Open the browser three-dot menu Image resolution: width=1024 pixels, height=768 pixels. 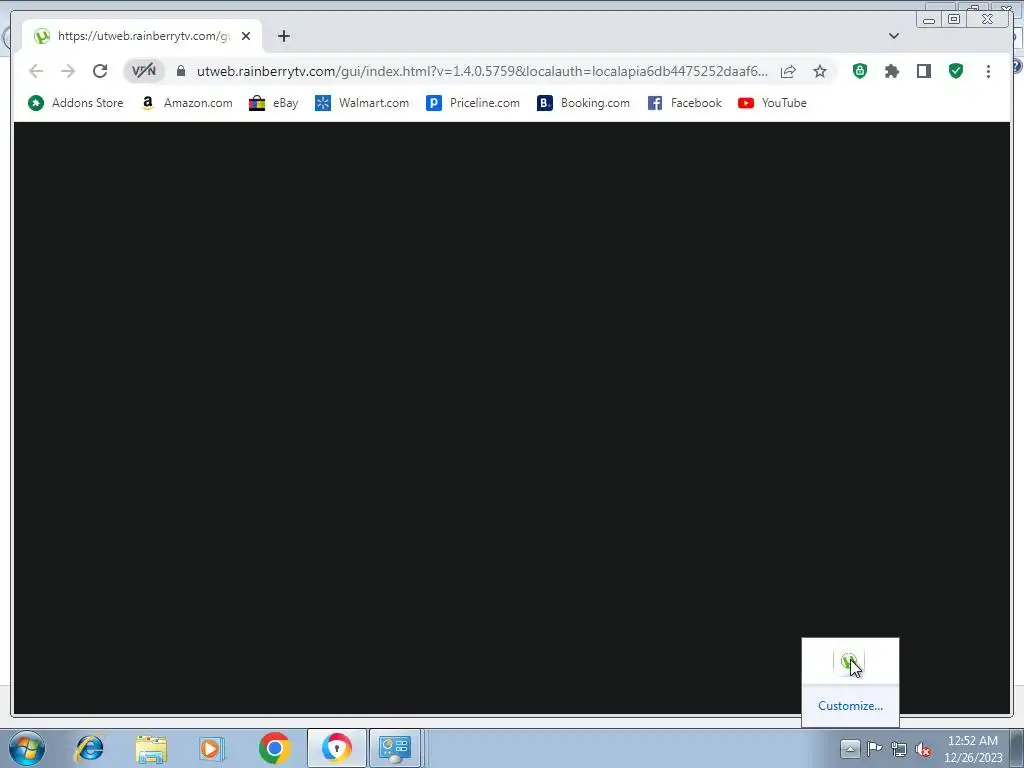(x=988, y=71)
